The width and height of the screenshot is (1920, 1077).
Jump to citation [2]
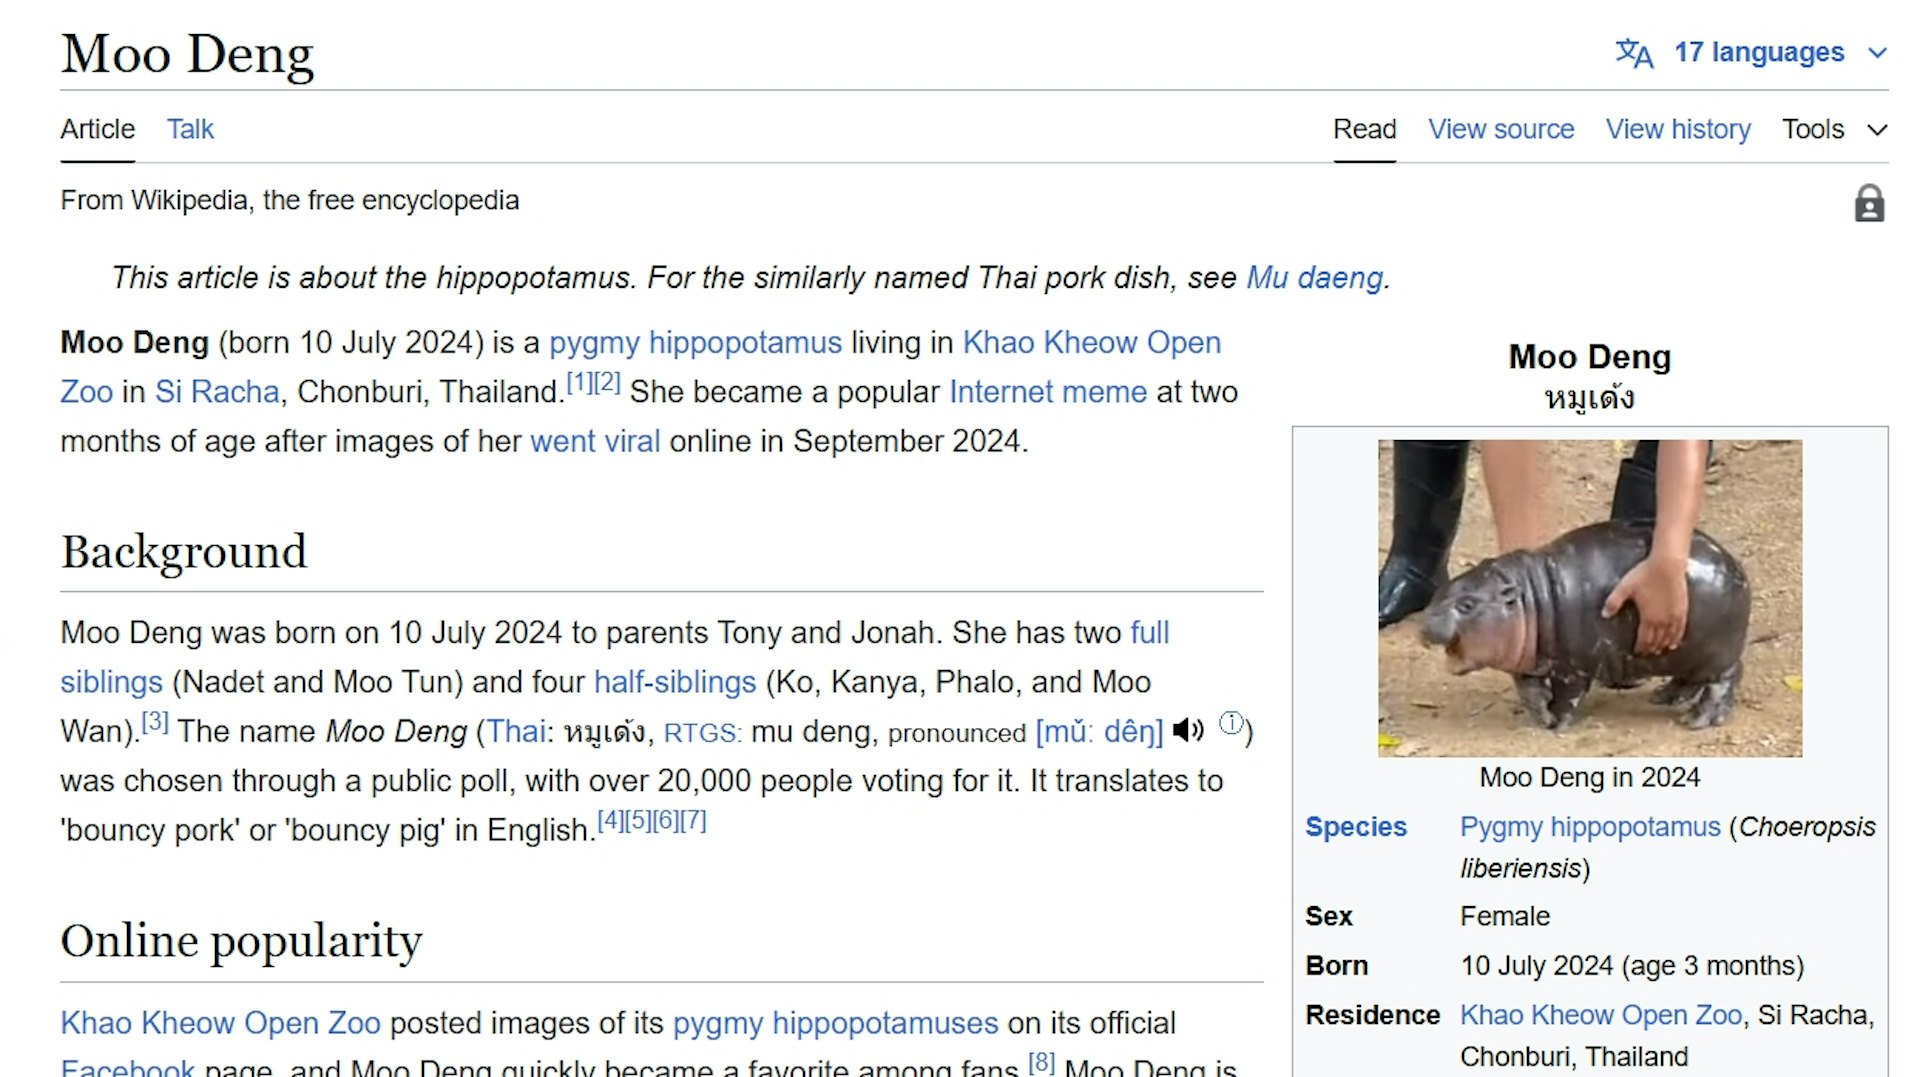coord(607,382)
